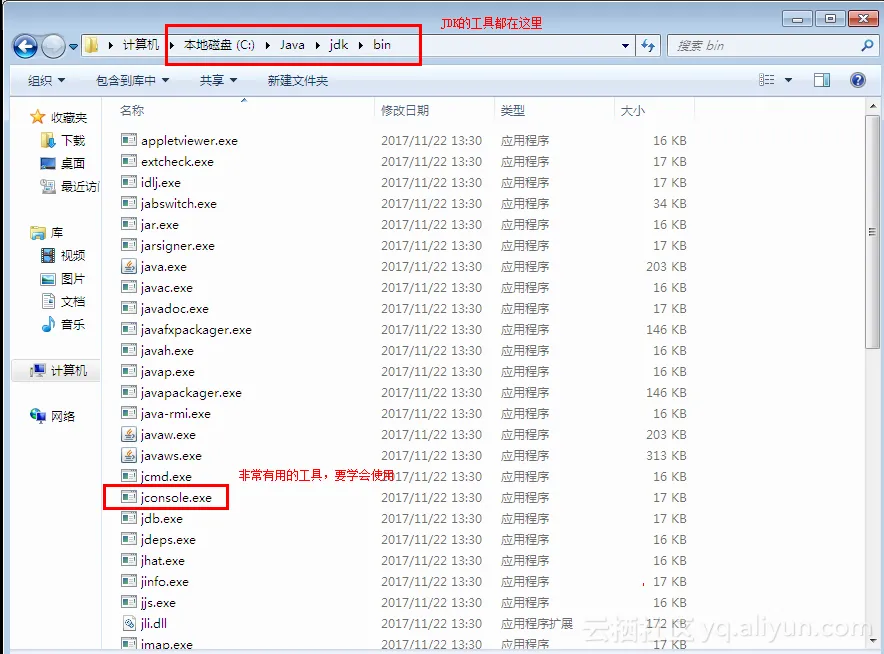Open 音乐 library in sidebar
Viewport: 884px width, 654px height.
[x=63, y=324]
